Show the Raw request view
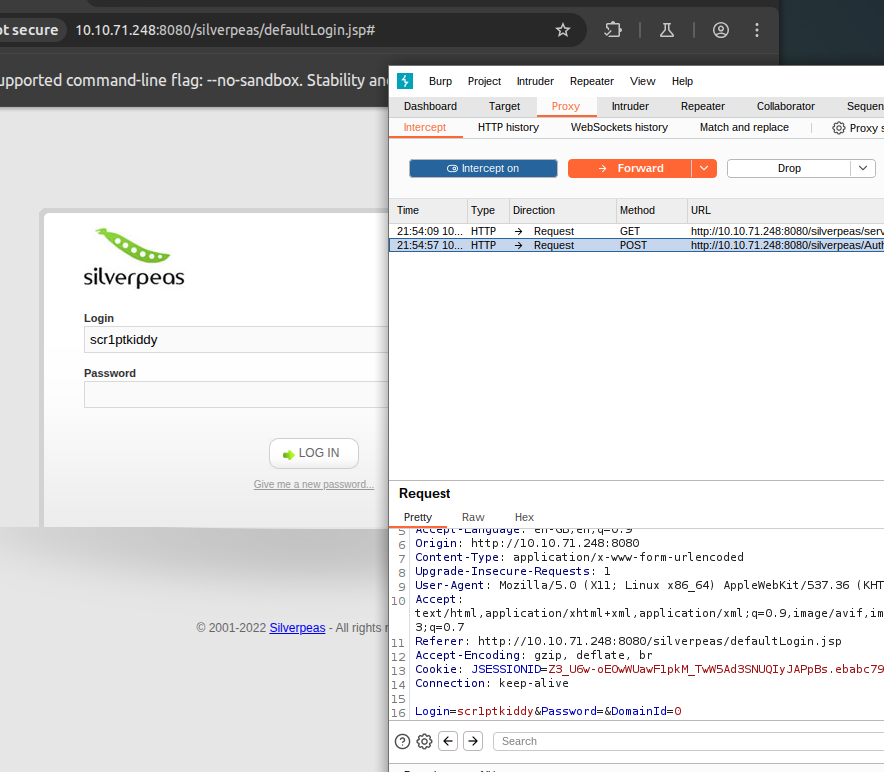Screen dimensions: 884x772 click(473, 517)
